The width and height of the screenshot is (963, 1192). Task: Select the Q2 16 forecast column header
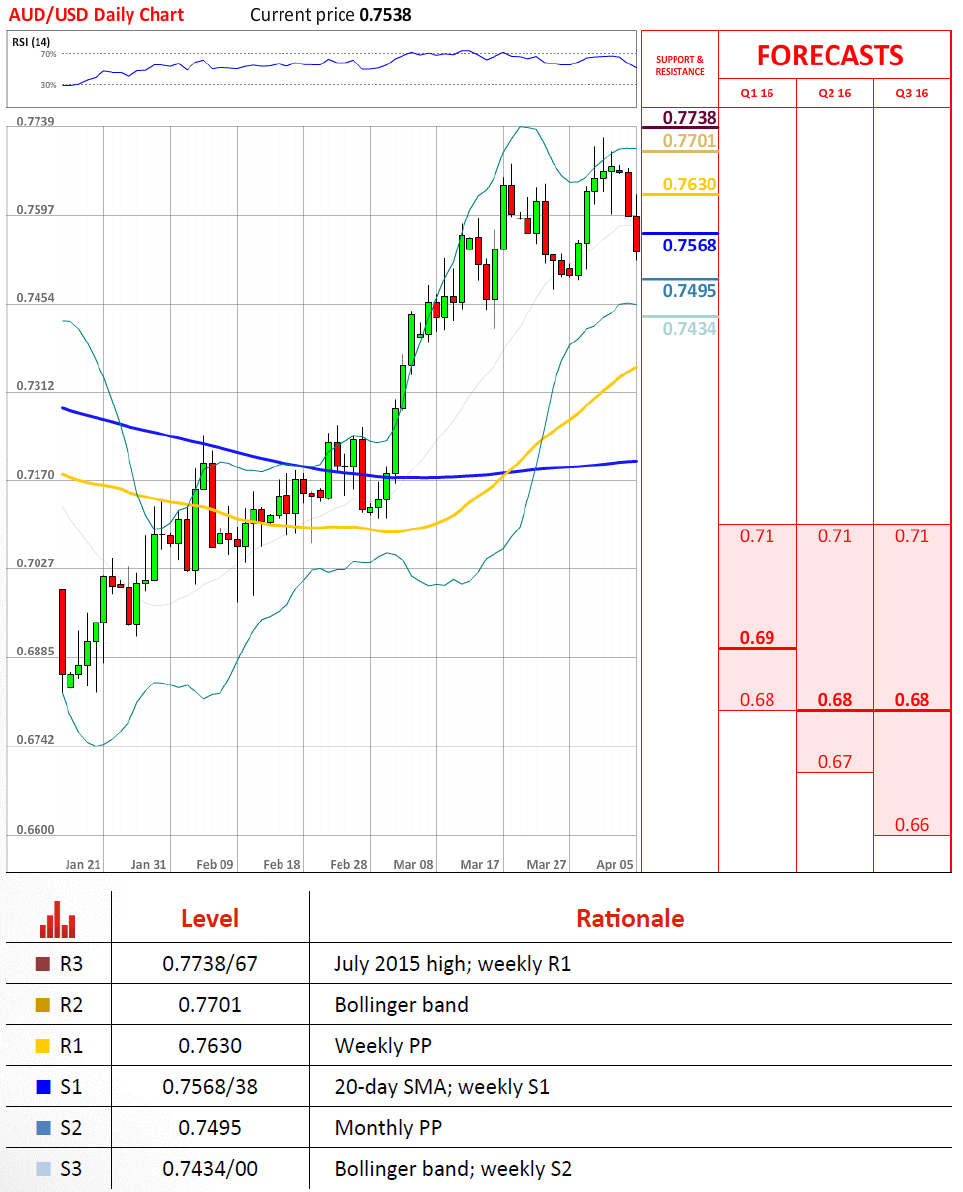point(835,93)
